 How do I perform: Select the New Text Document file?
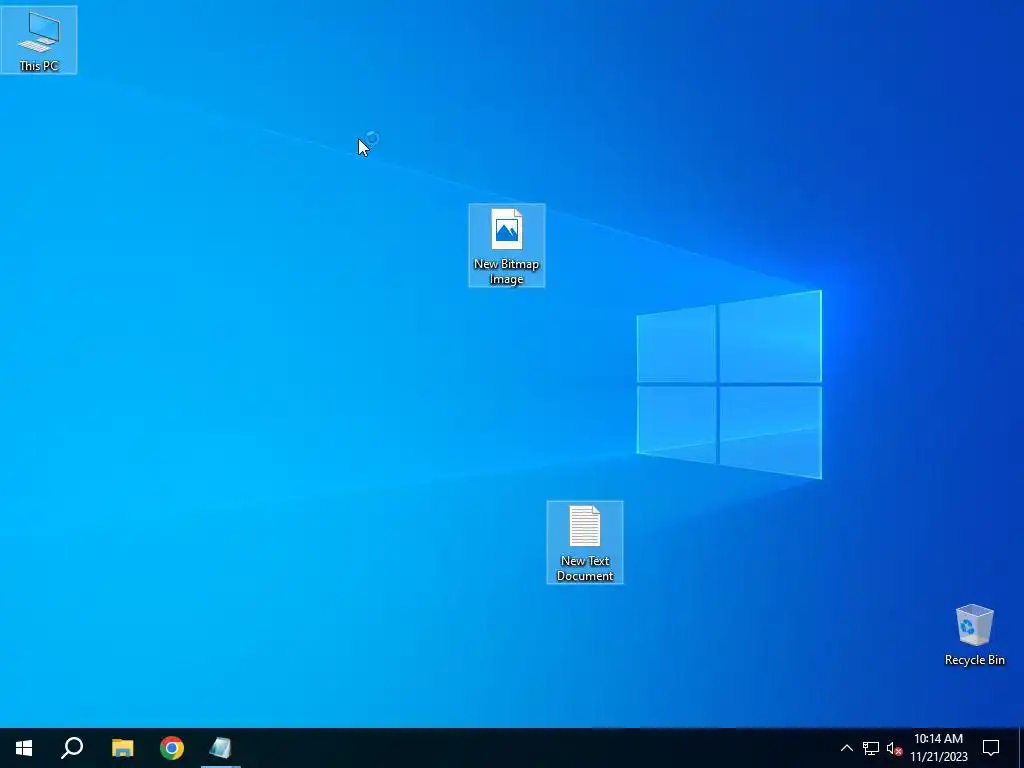coord(585,543)
